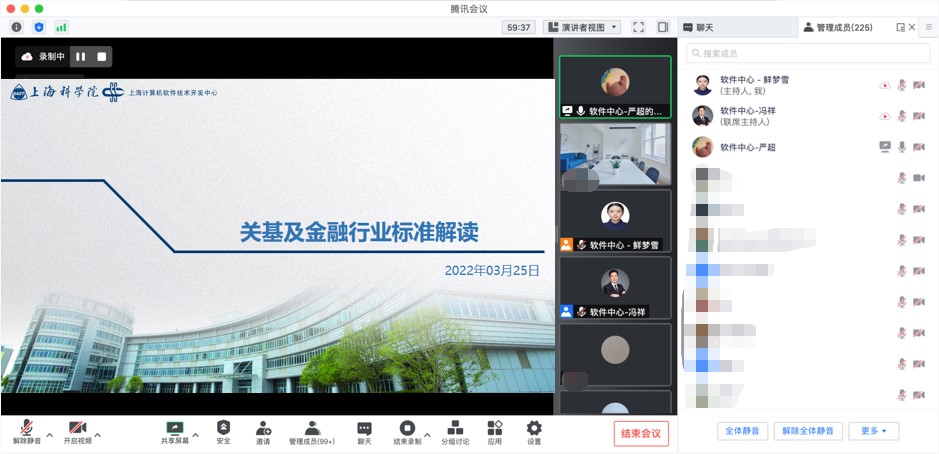
Task: Click recording indicator beside 软件中心-冯祥
Action: pyautogui.click(x=885, y=116)
